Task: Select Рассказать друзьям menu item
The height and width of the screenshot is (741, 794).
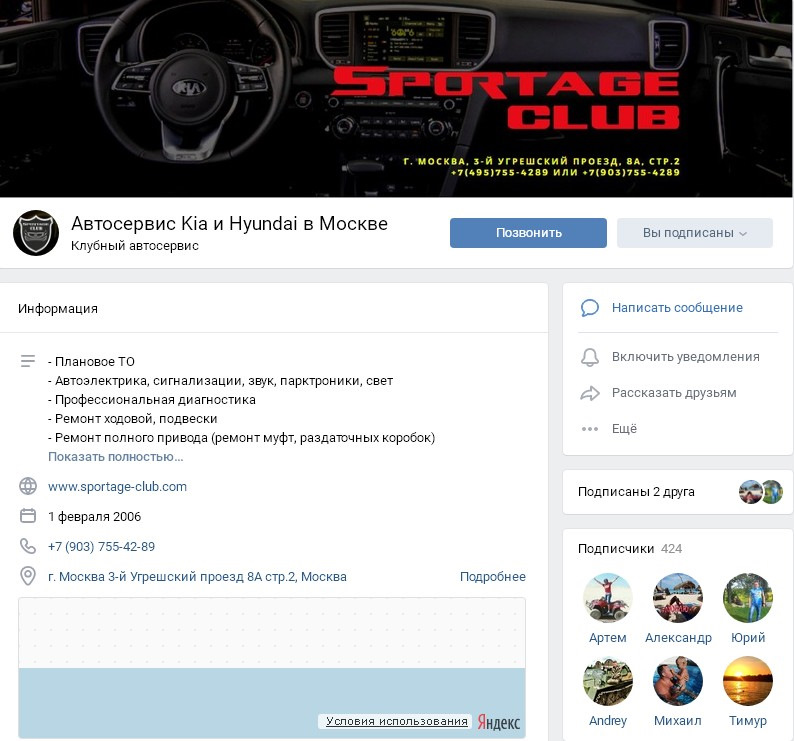Action: pos(673,393)
